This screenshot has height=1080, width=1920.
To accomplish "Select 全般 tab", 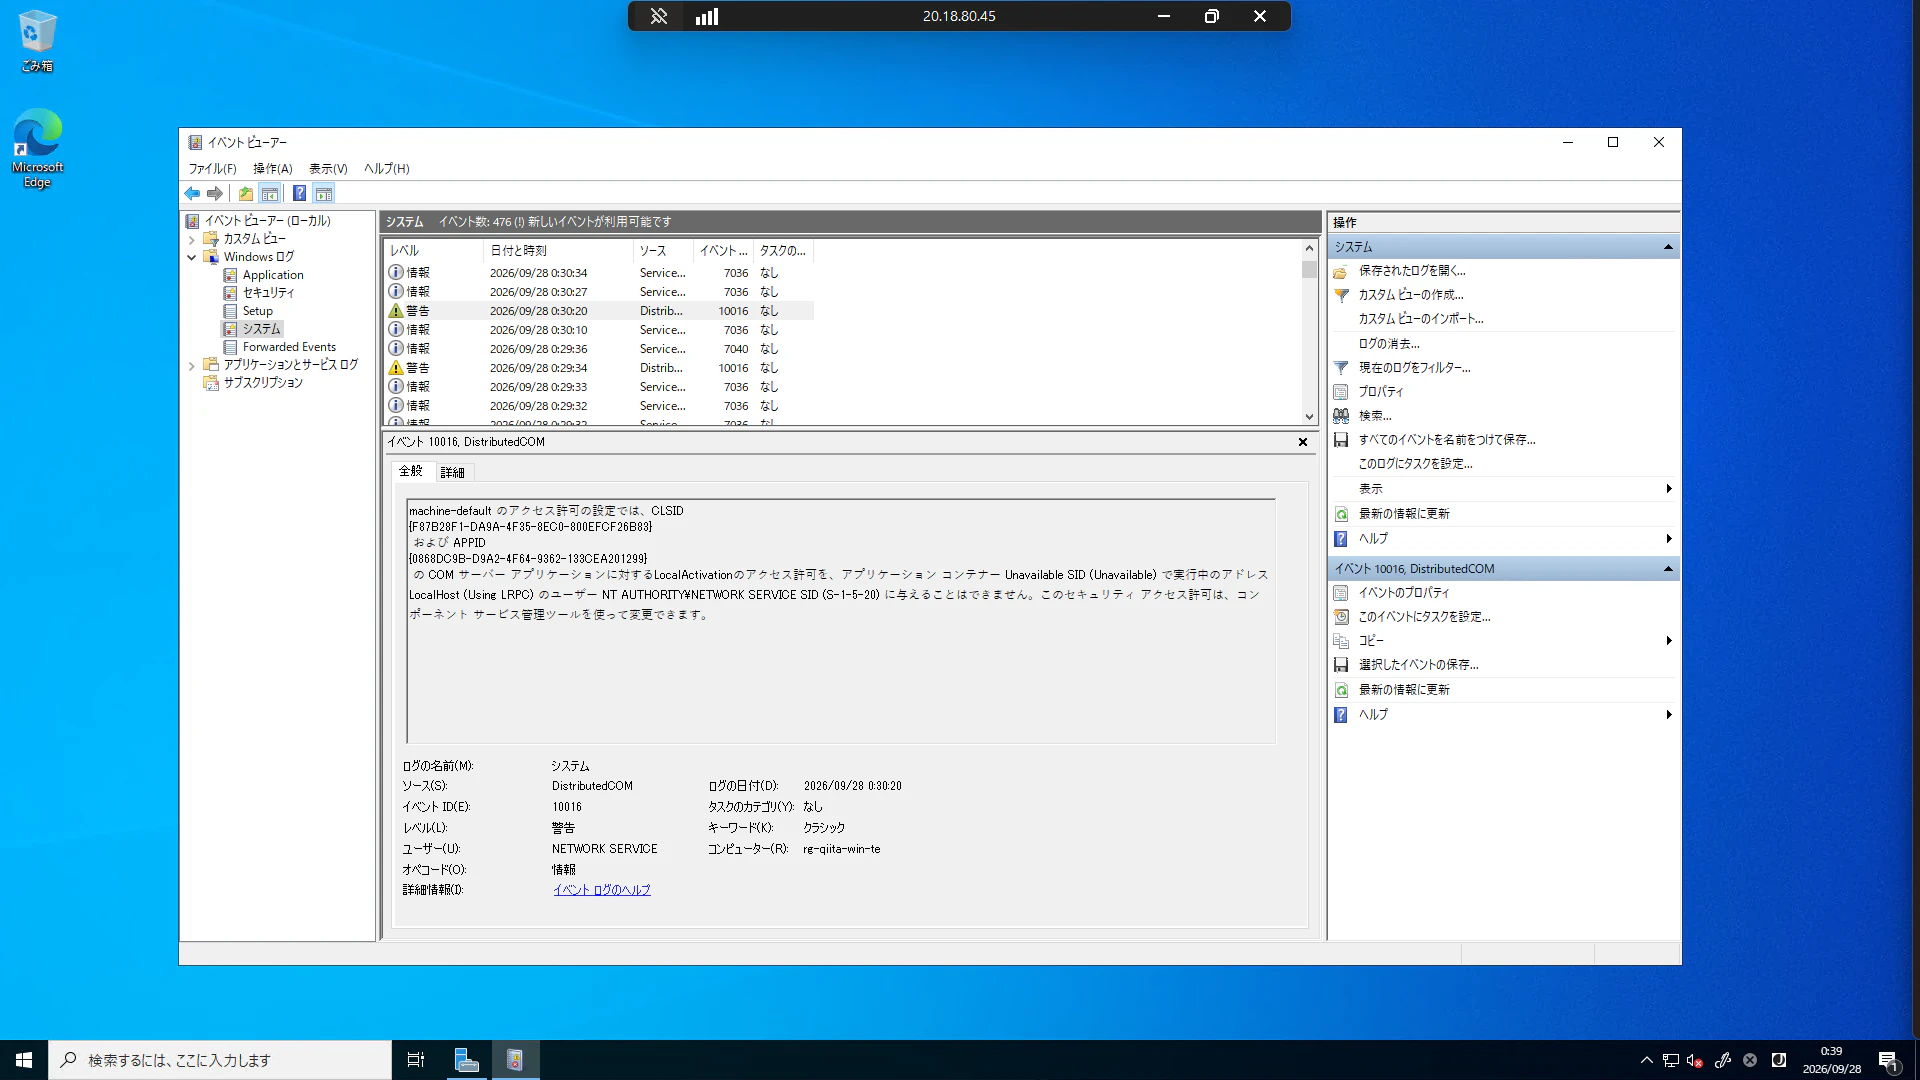I will 411,471.
